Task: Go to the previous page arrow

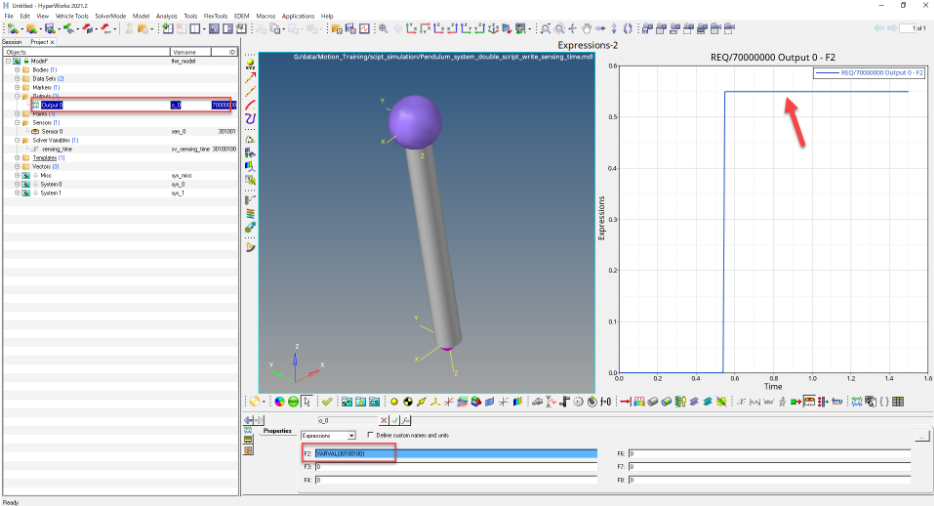Action: 879,29
